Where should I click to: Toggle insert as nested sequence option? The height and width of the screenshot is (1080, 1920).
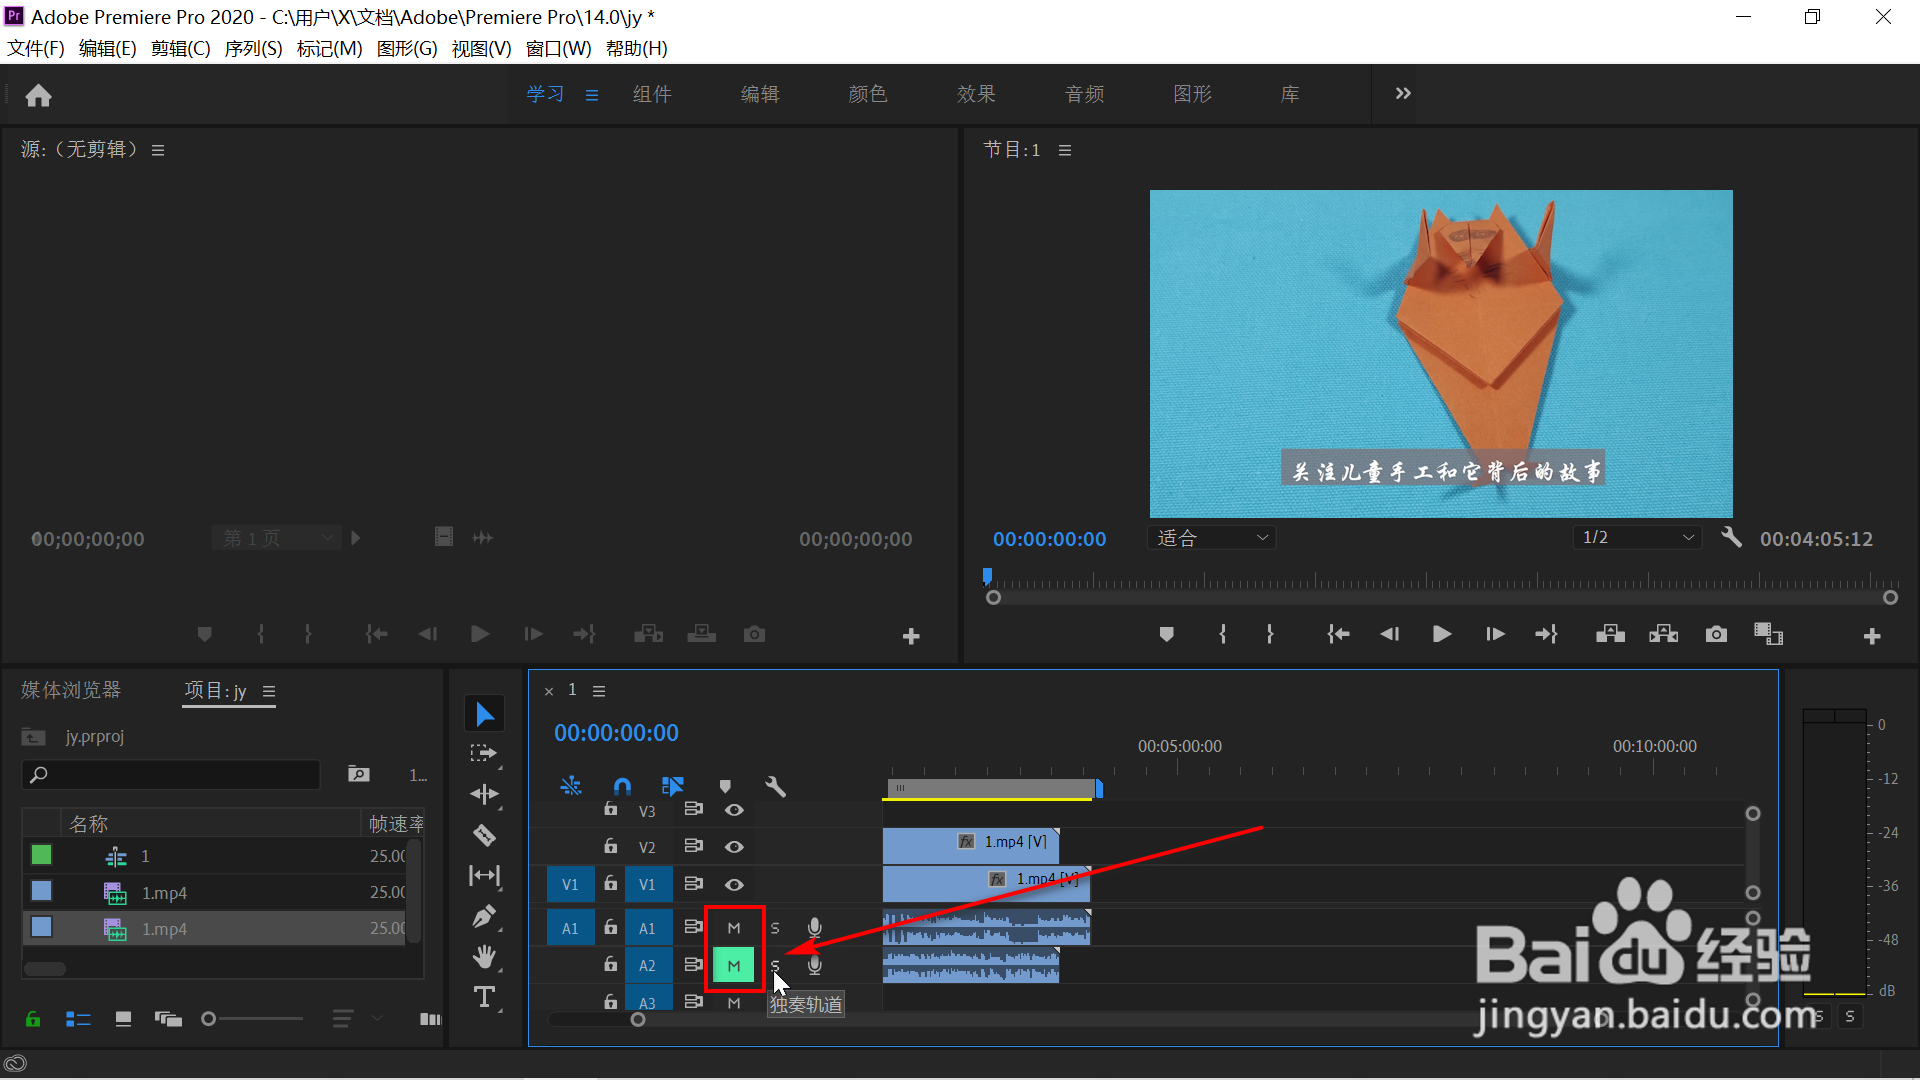point(571,787)
